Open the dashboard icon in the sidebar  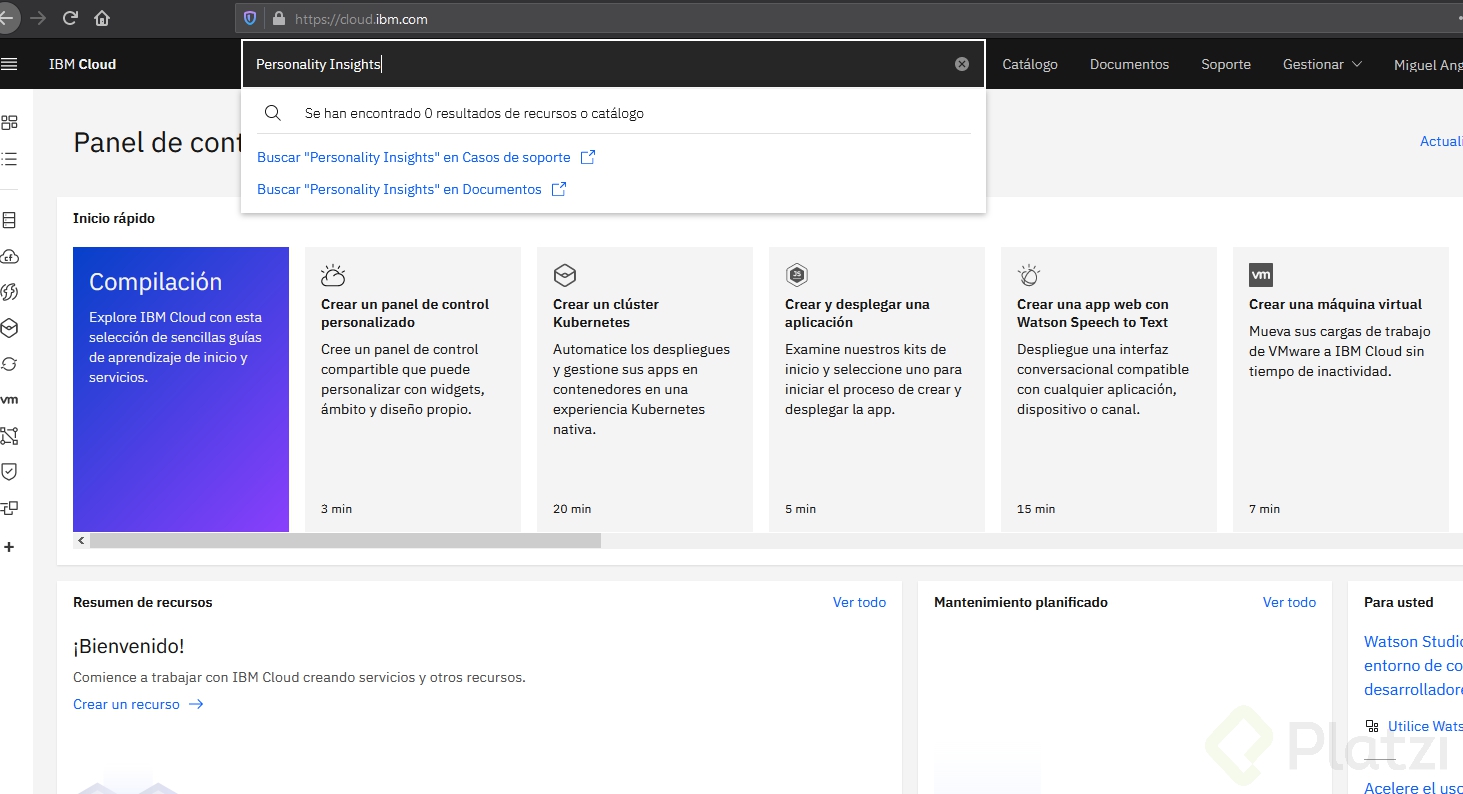(x=10, y=122)
